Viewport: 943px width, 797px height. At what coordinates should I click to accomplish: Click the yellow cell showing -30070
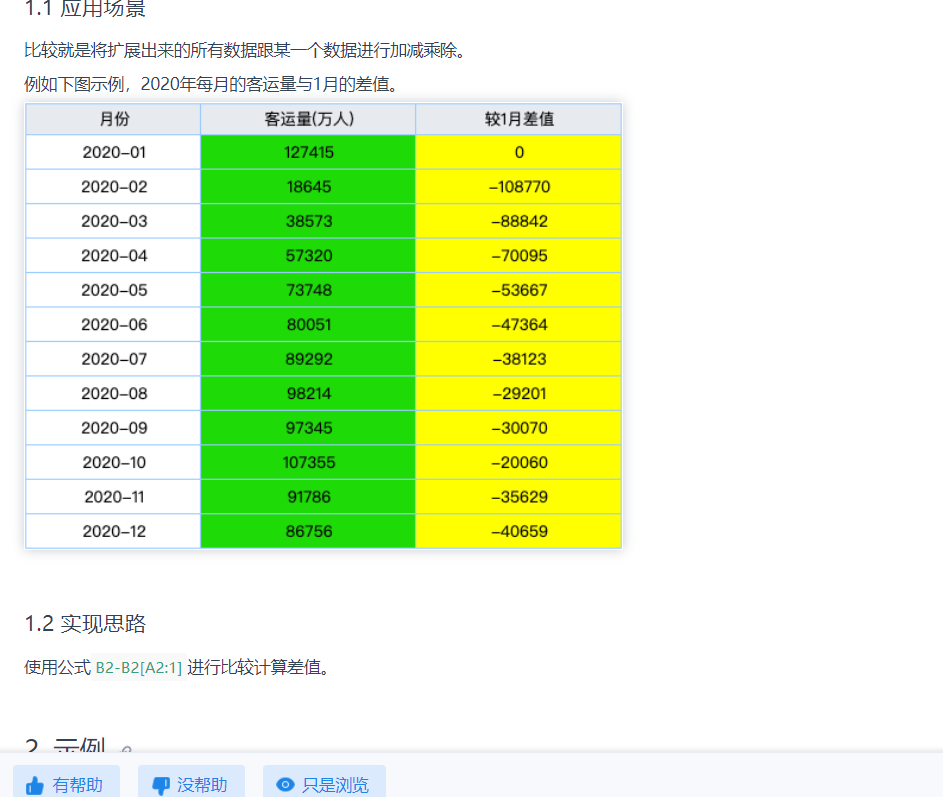click(x=518, y=428)
